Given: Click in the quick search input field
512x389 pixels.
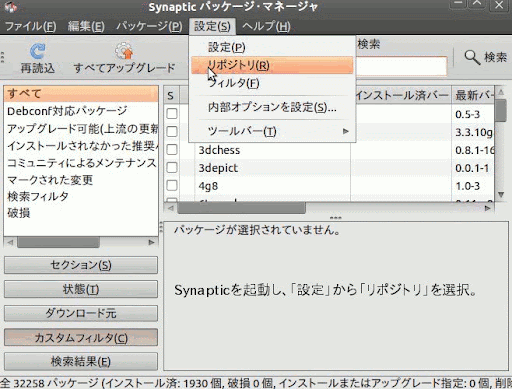Looking at the screenshot, I should point(401,66).
